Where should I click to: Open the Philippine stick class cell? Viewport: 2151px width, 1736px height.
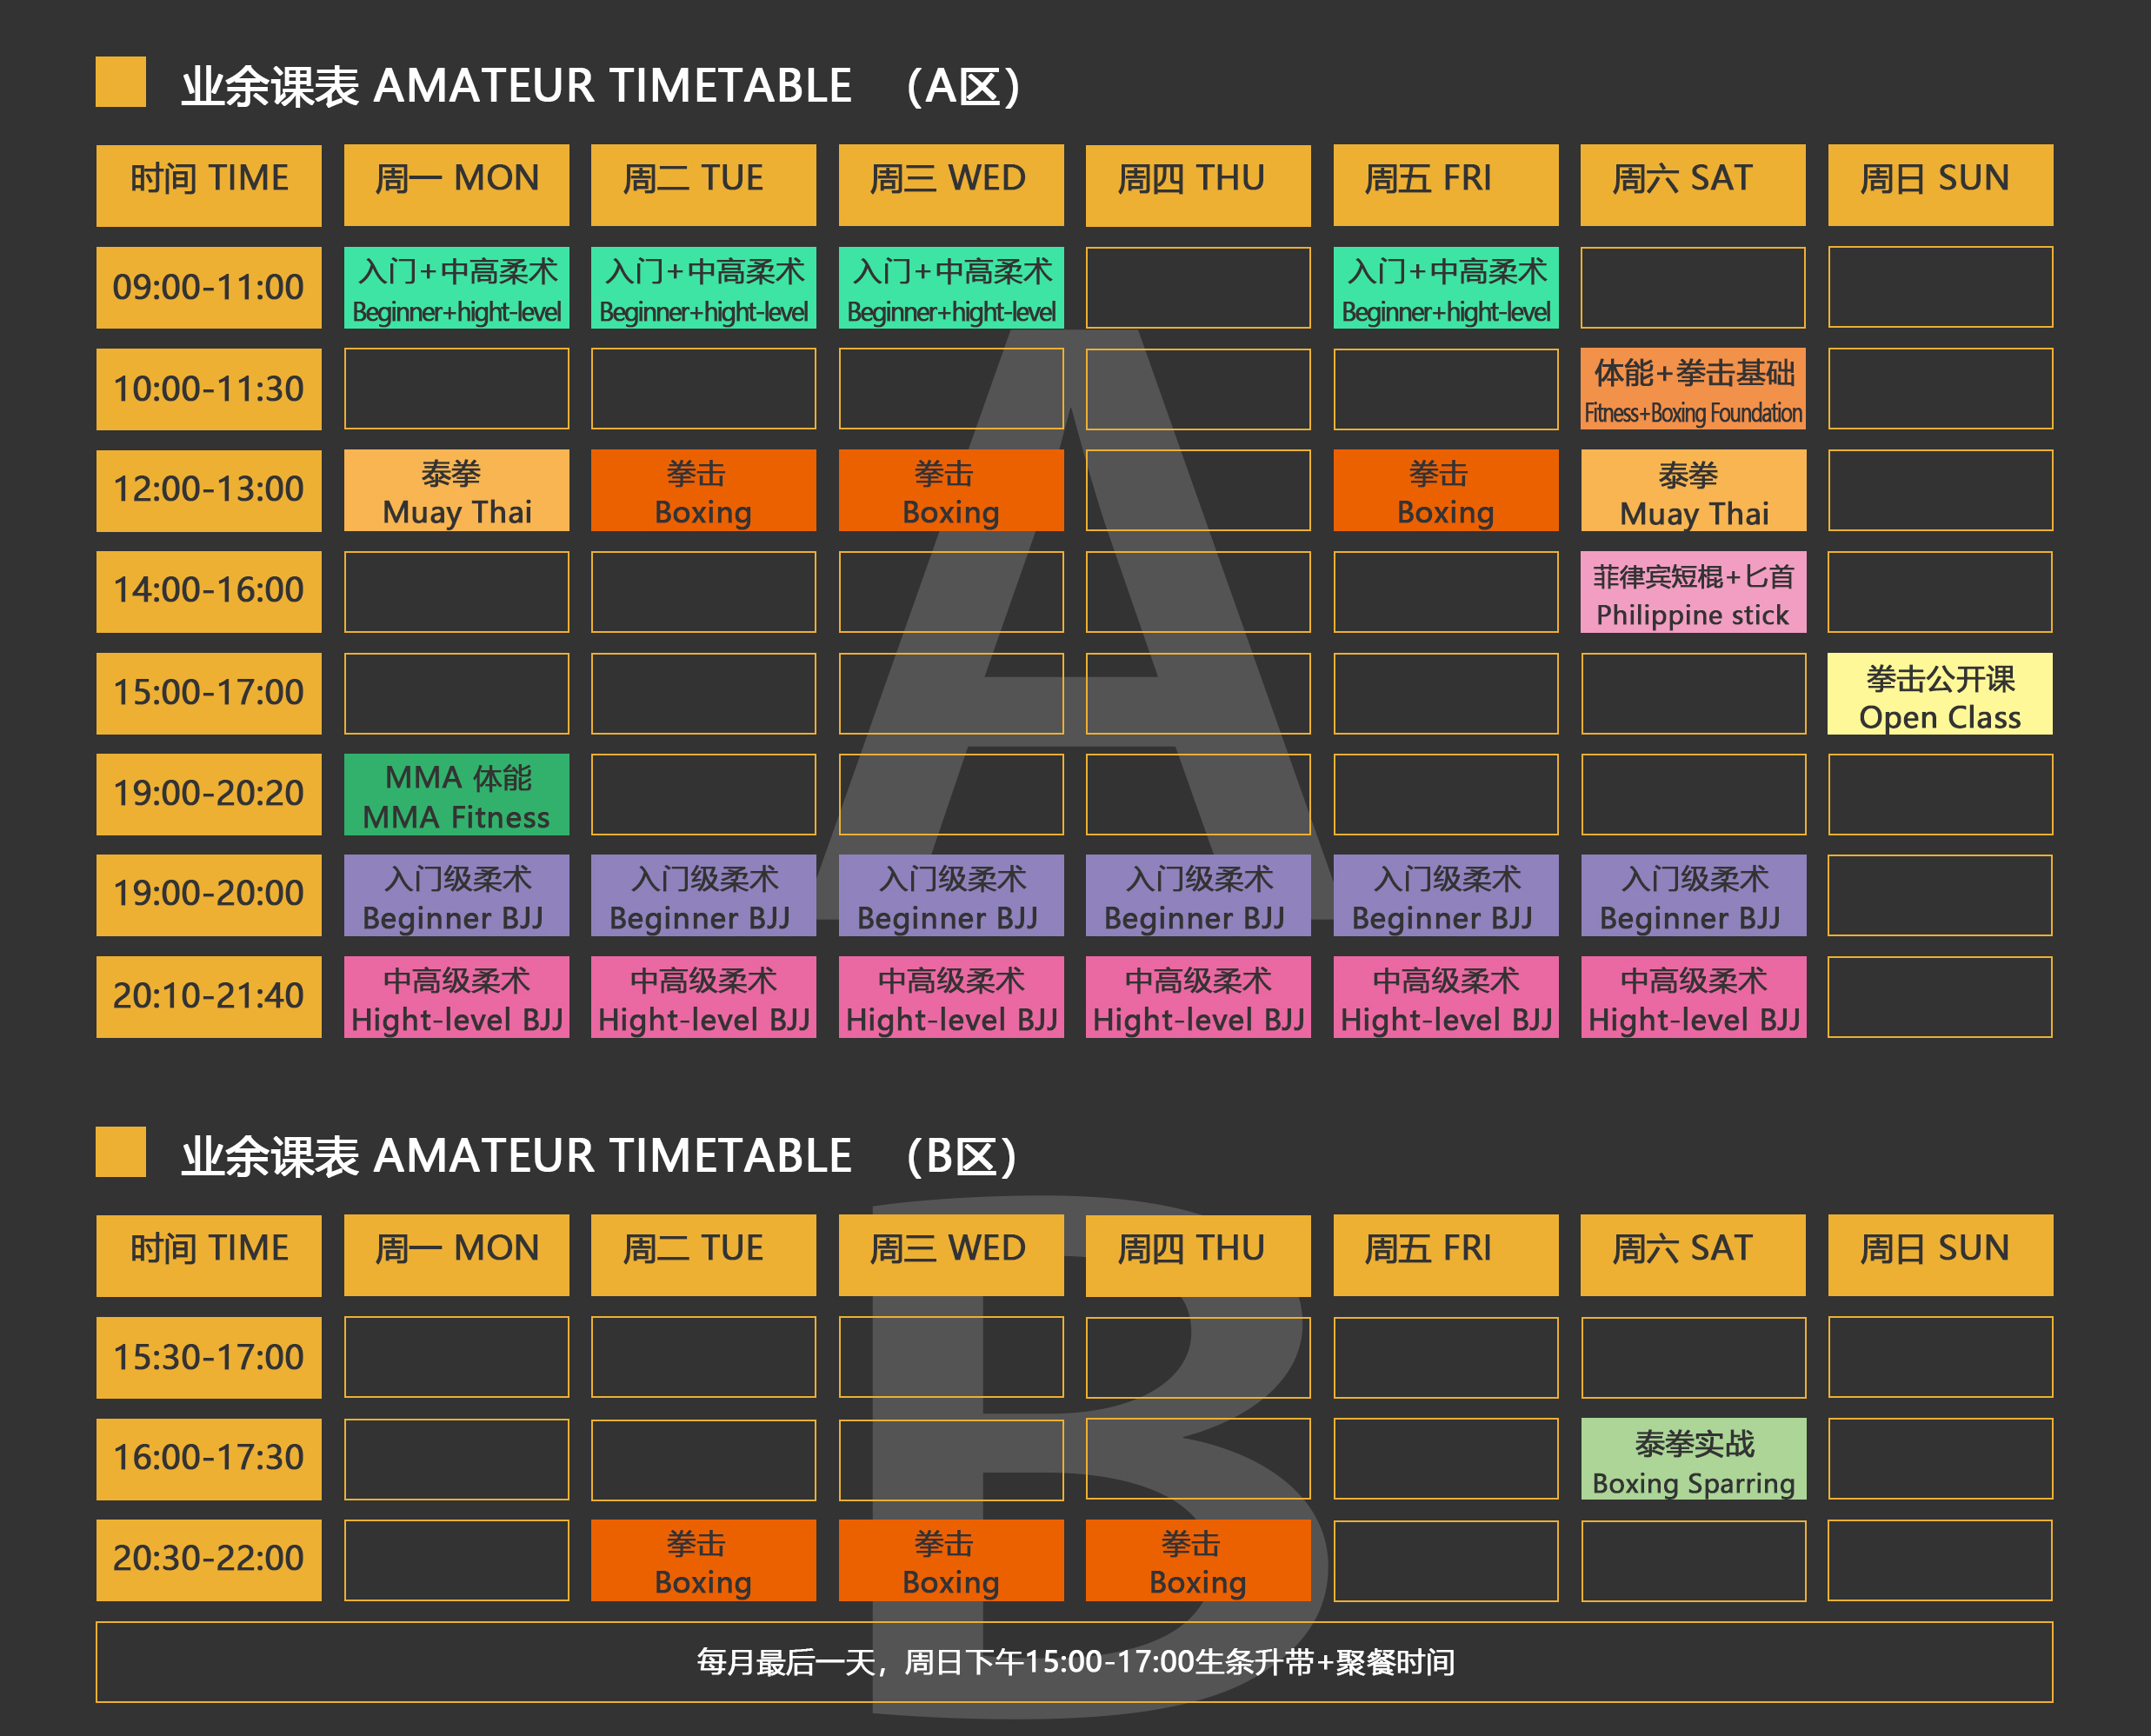1693,591
